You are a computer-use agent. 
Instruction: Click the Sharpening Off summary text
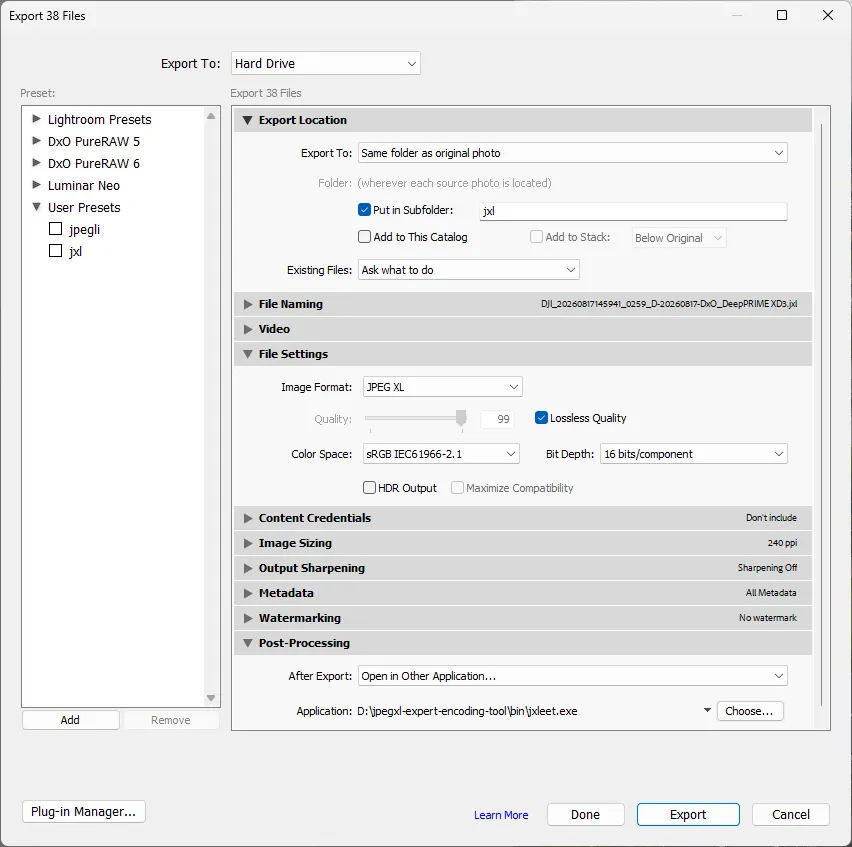tap(767, 568)
